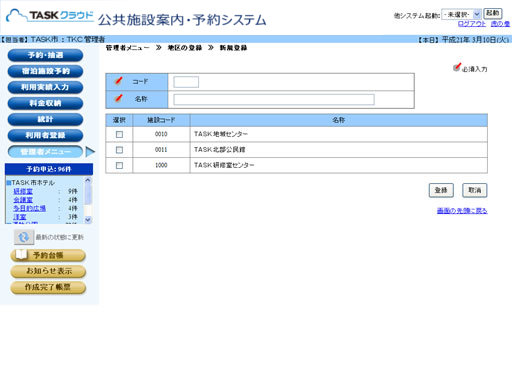Click the TASK クラウド cloud logo

coord(50,16)
